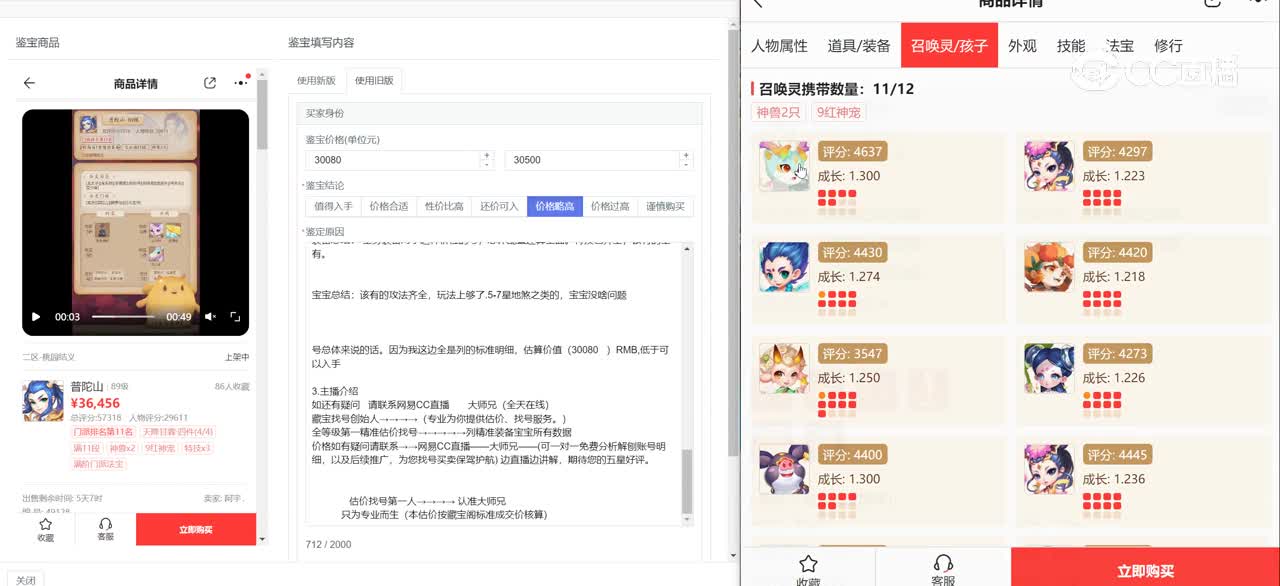Go back from left 商品详情 panel

coord(29,83)
